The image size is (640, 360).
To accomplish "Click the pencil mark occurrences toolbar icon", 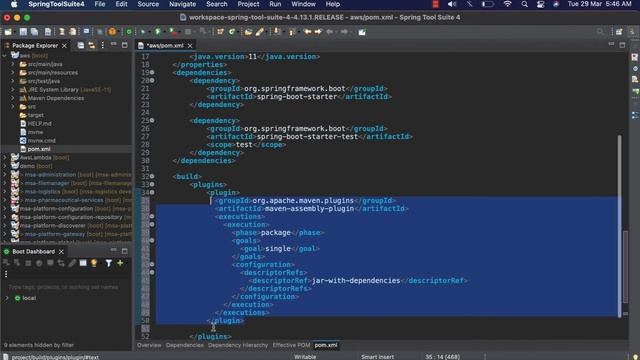I will point(260,32).
